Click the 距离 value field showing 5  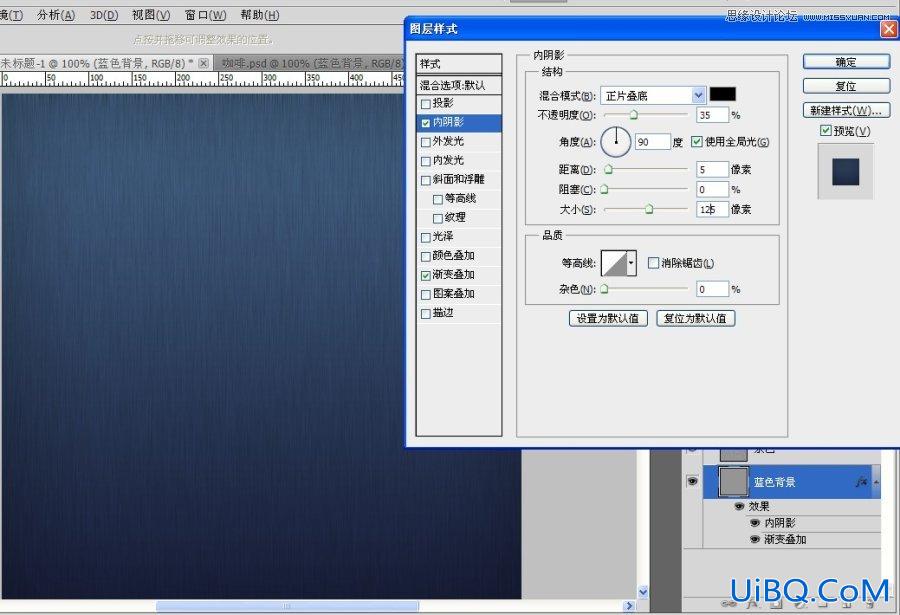pos(712,169)
